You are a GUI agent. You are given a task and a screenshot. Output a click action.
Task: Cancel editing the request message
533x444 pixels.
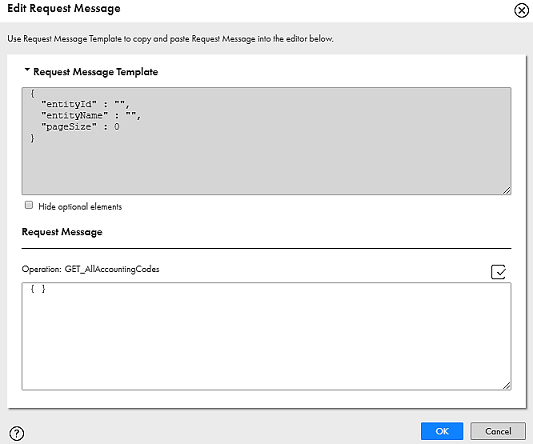[498, 431]
